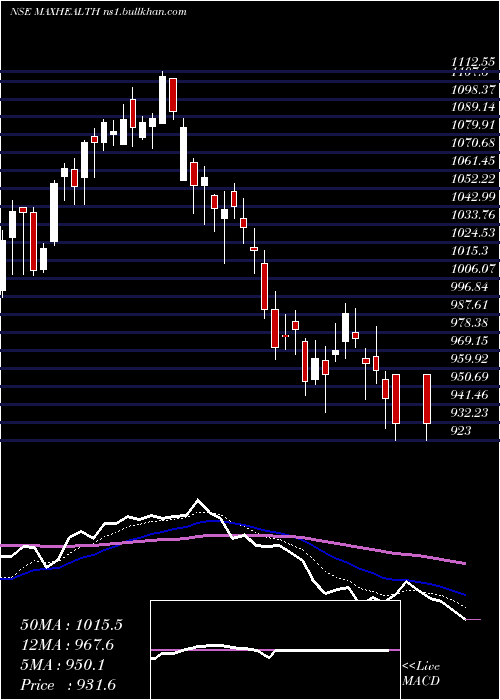The width and height of the screenshot is (500, 700).
Task: Click the last red candlestick on the right
Action: click(x=427, y=399)
